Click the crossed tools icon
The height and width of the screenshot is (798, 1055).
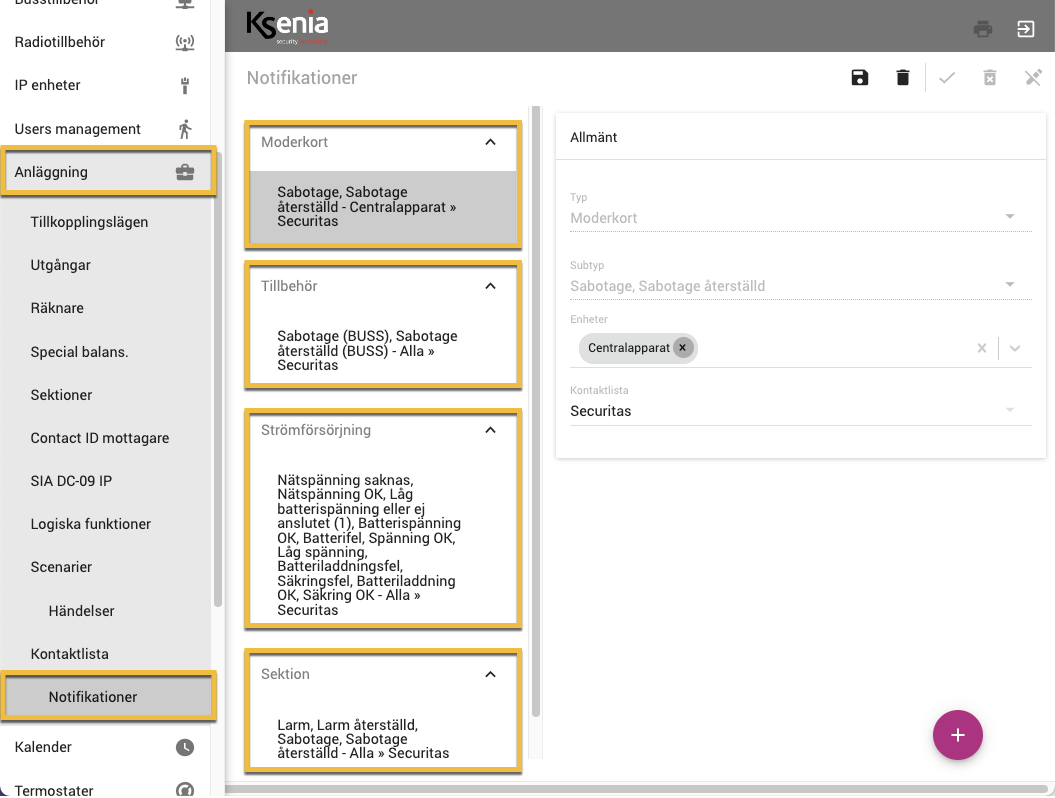1033,77
